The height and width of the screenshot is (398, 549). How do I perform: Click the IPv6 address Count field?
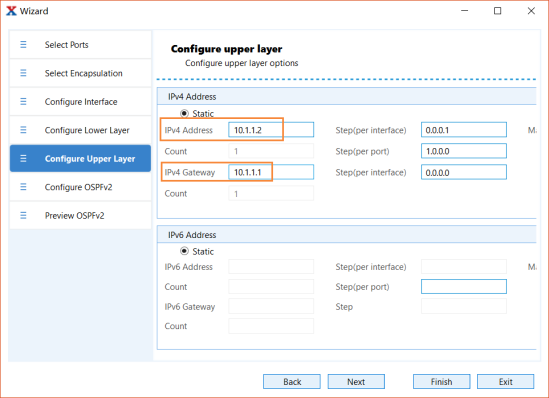[x=271, y=287]
